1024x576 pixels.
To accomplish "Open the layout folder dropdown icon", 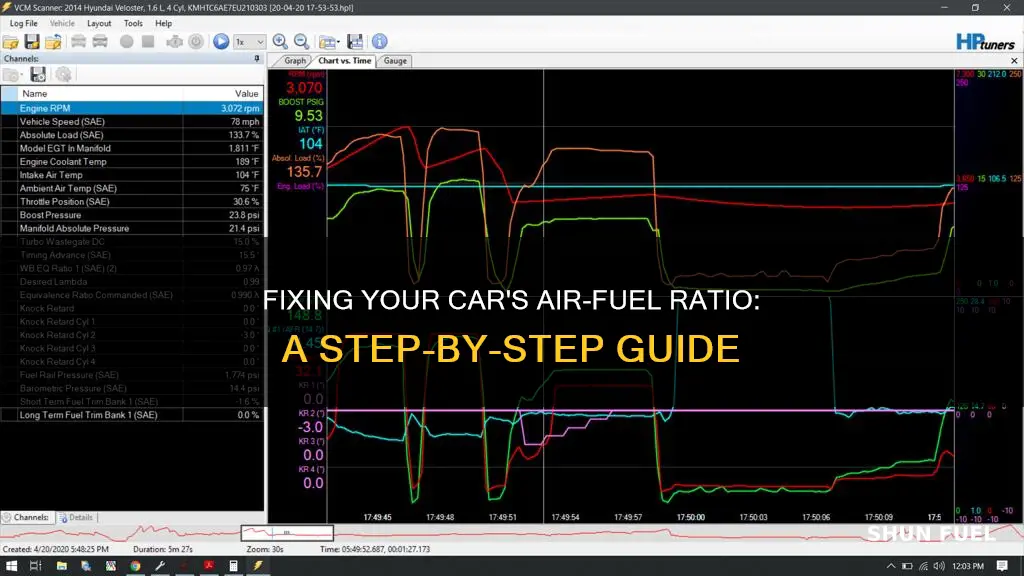I will coord(329,42).
